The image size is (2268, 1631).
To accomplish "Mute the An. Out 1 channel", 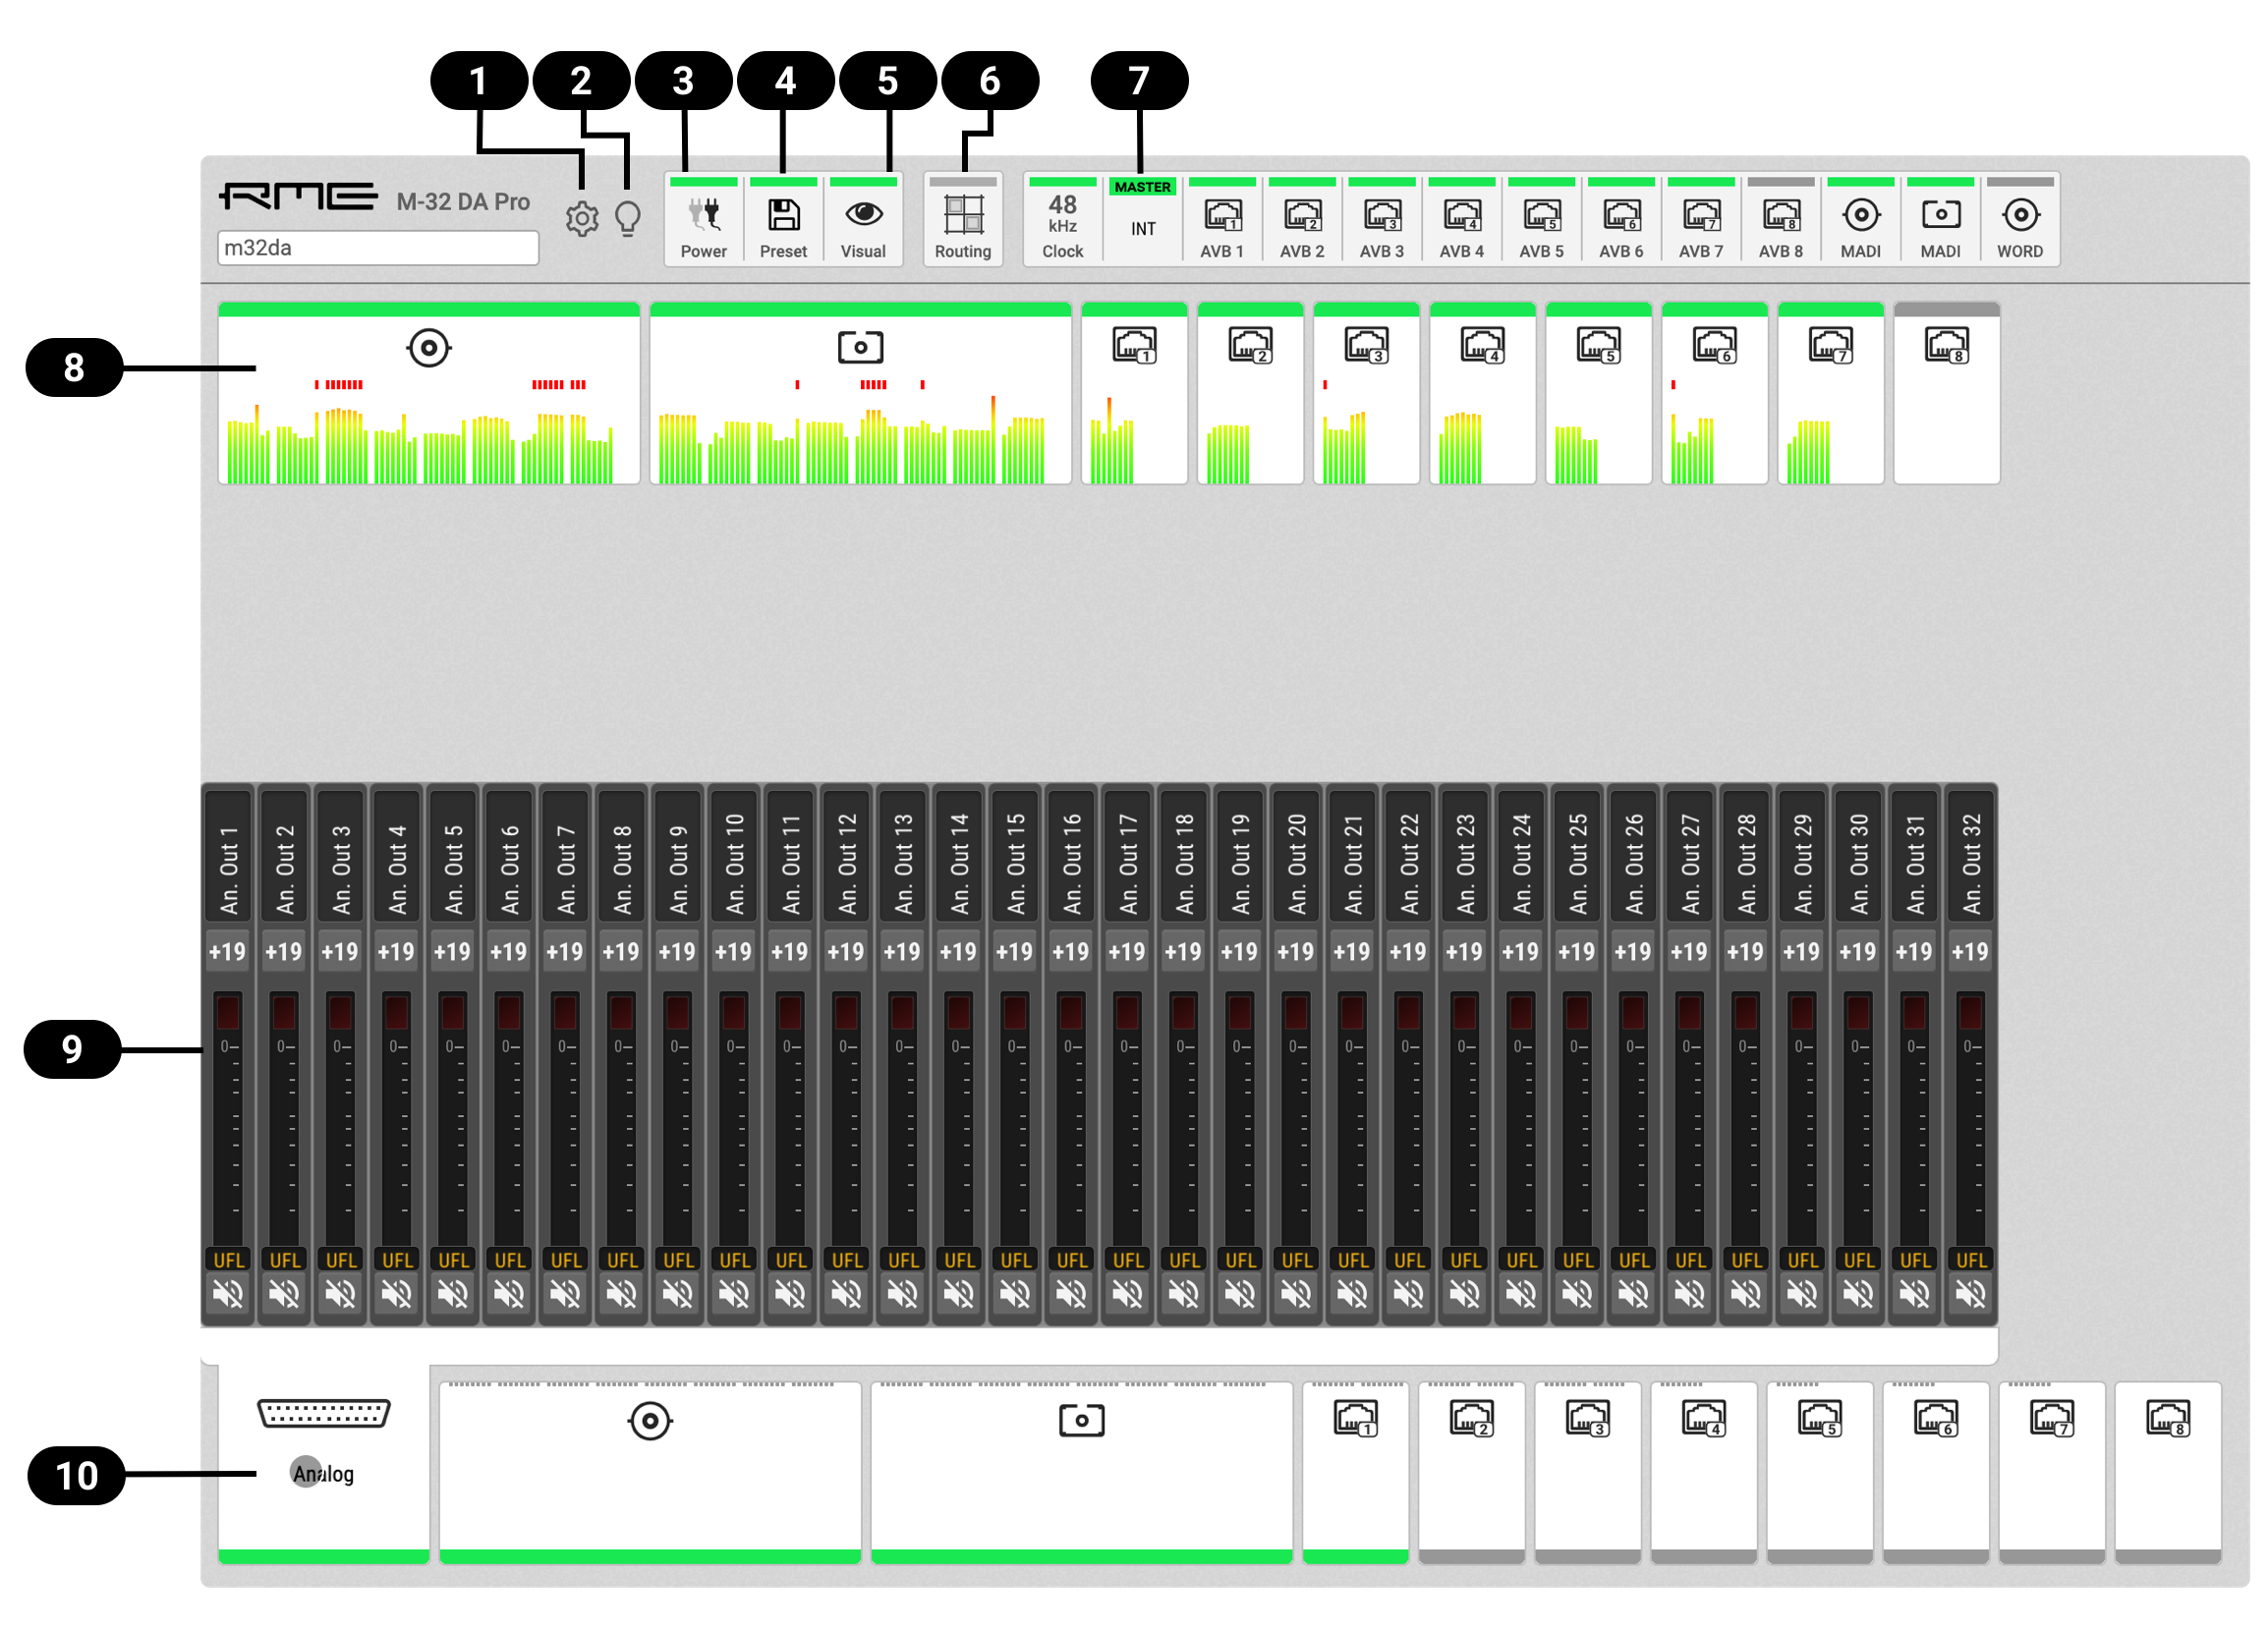I will pos(228,1294).
